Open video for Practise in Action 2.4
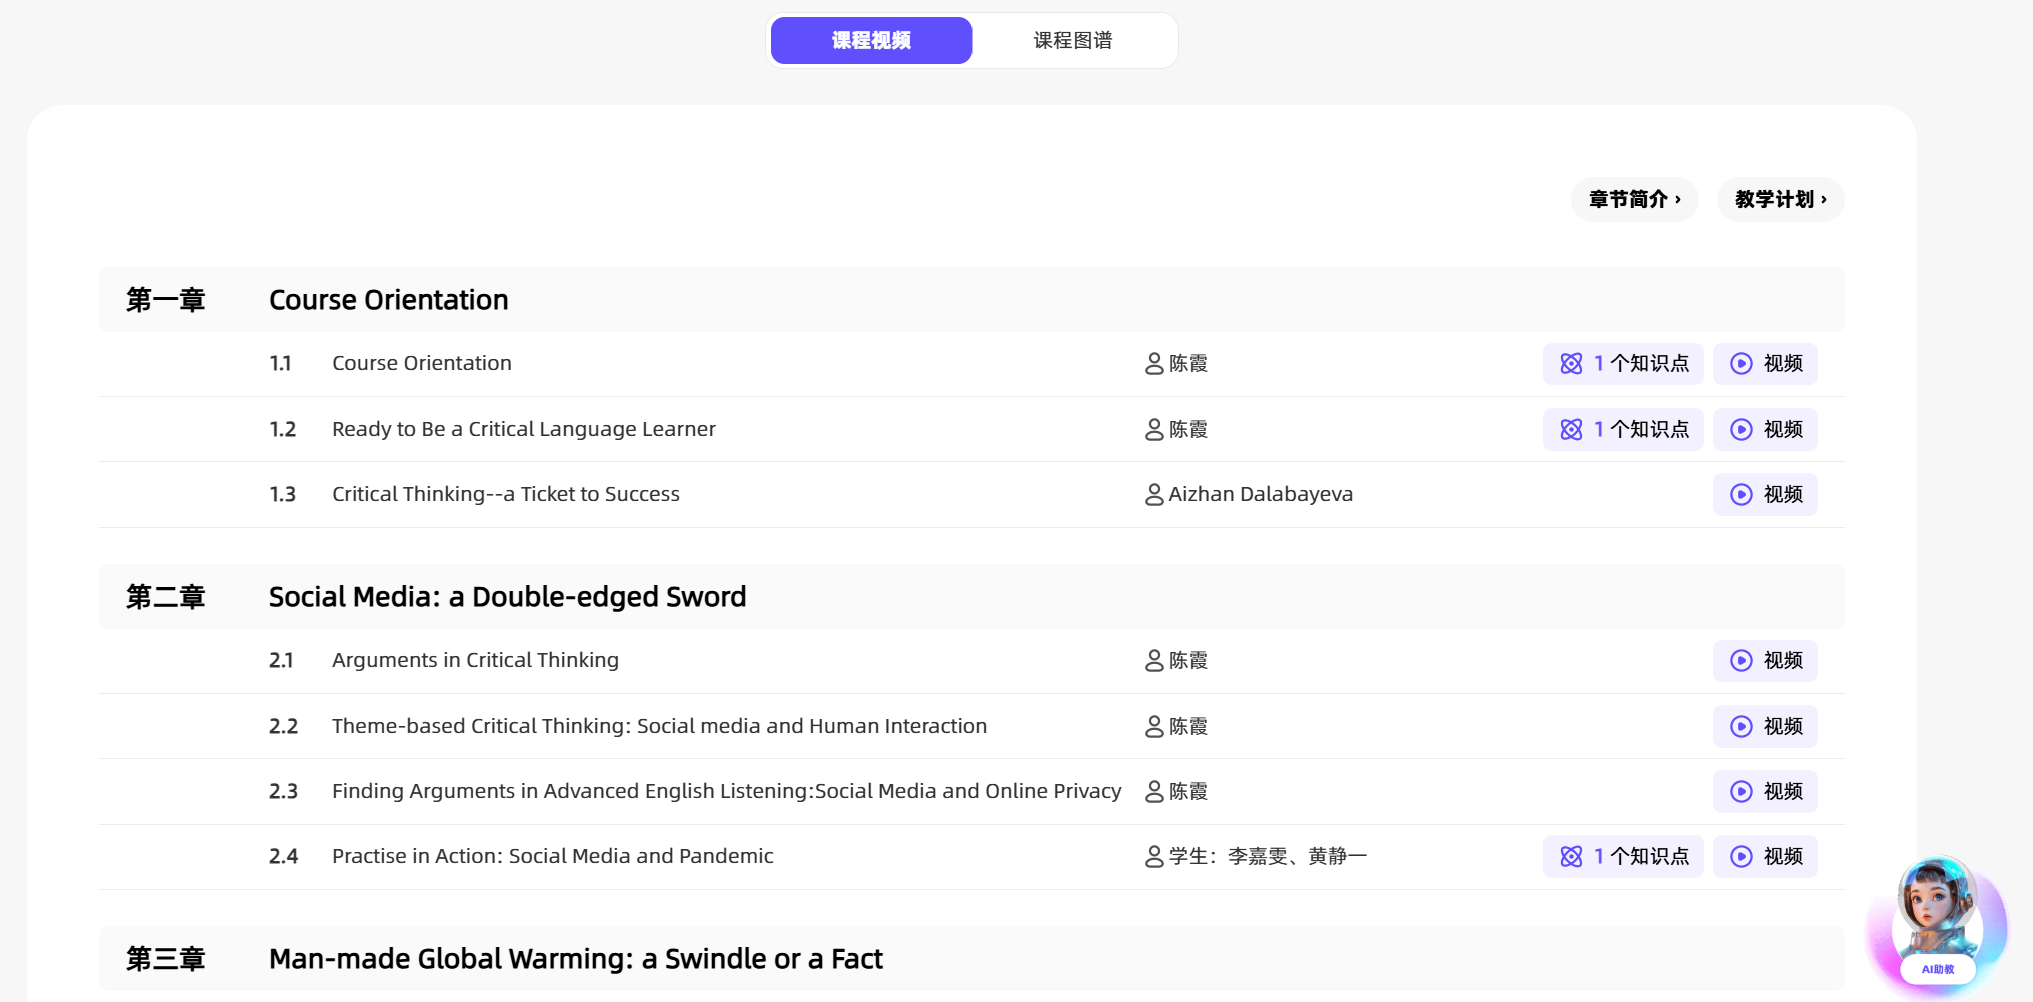Screen dimensions: 2033x1002 1765,857
